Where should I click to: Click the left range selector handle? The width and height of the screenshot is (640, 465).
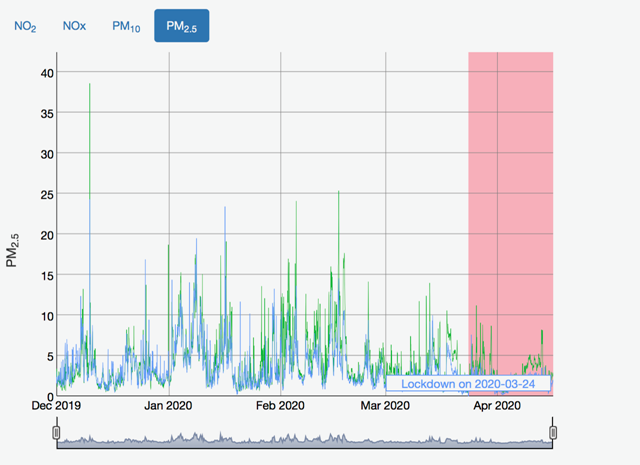56,433
